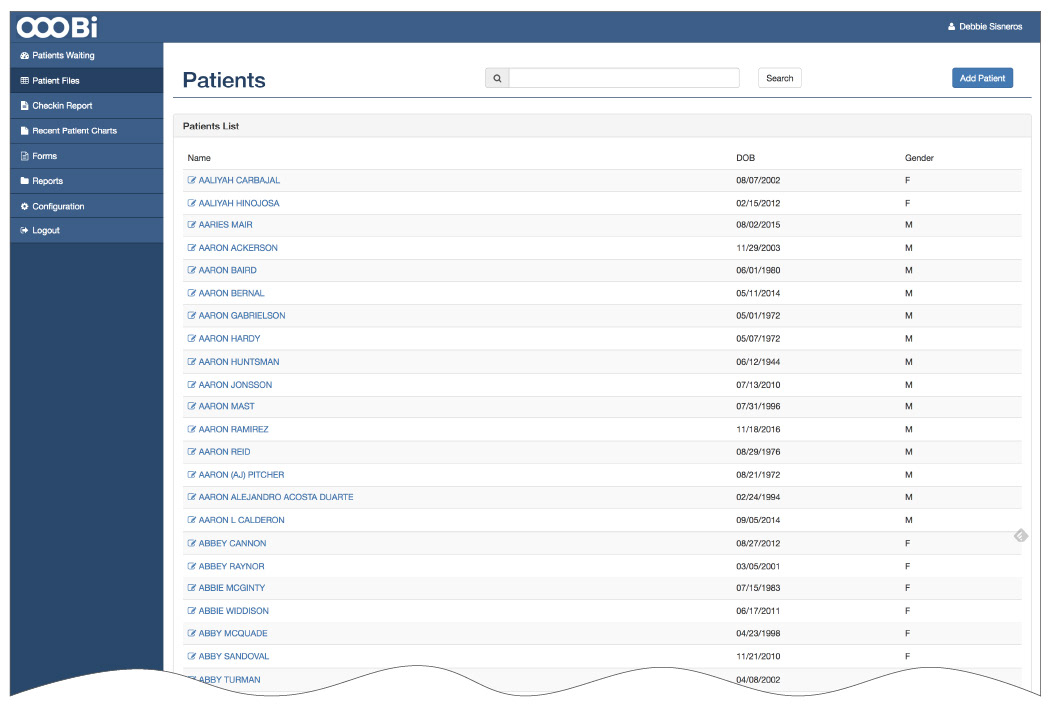The height and width of the screenshot is (710, 1051).
Task: Click the Forms sidebar icon
Action: 25,156
